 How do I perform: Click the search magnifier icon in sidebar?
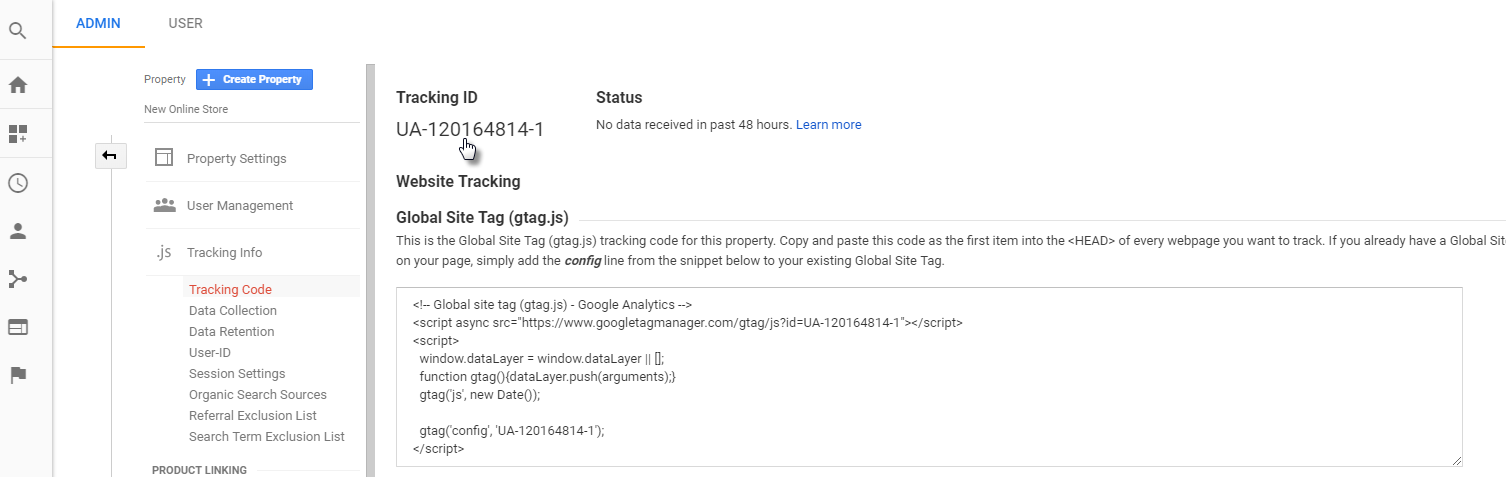coord(17,31)
